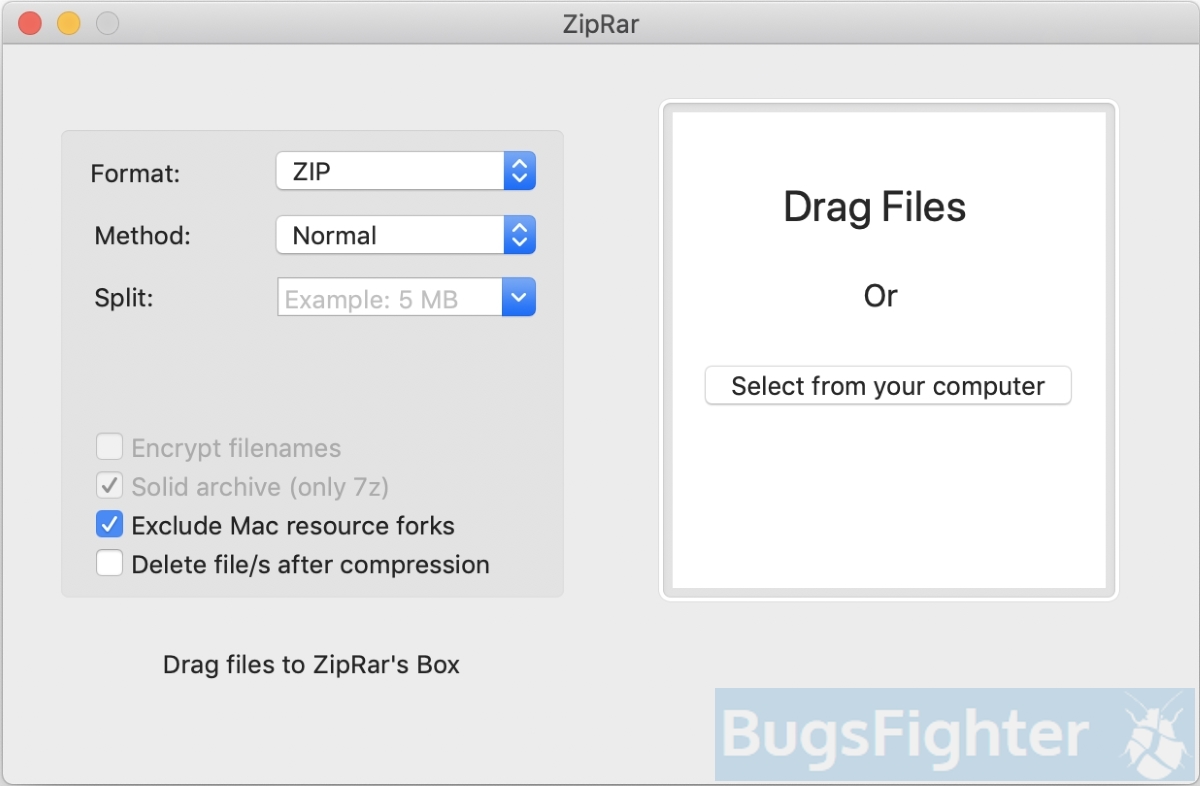Toggle Solid archive (only 7z) checkbox
The image size is (1200, 786).
[109, 486]
